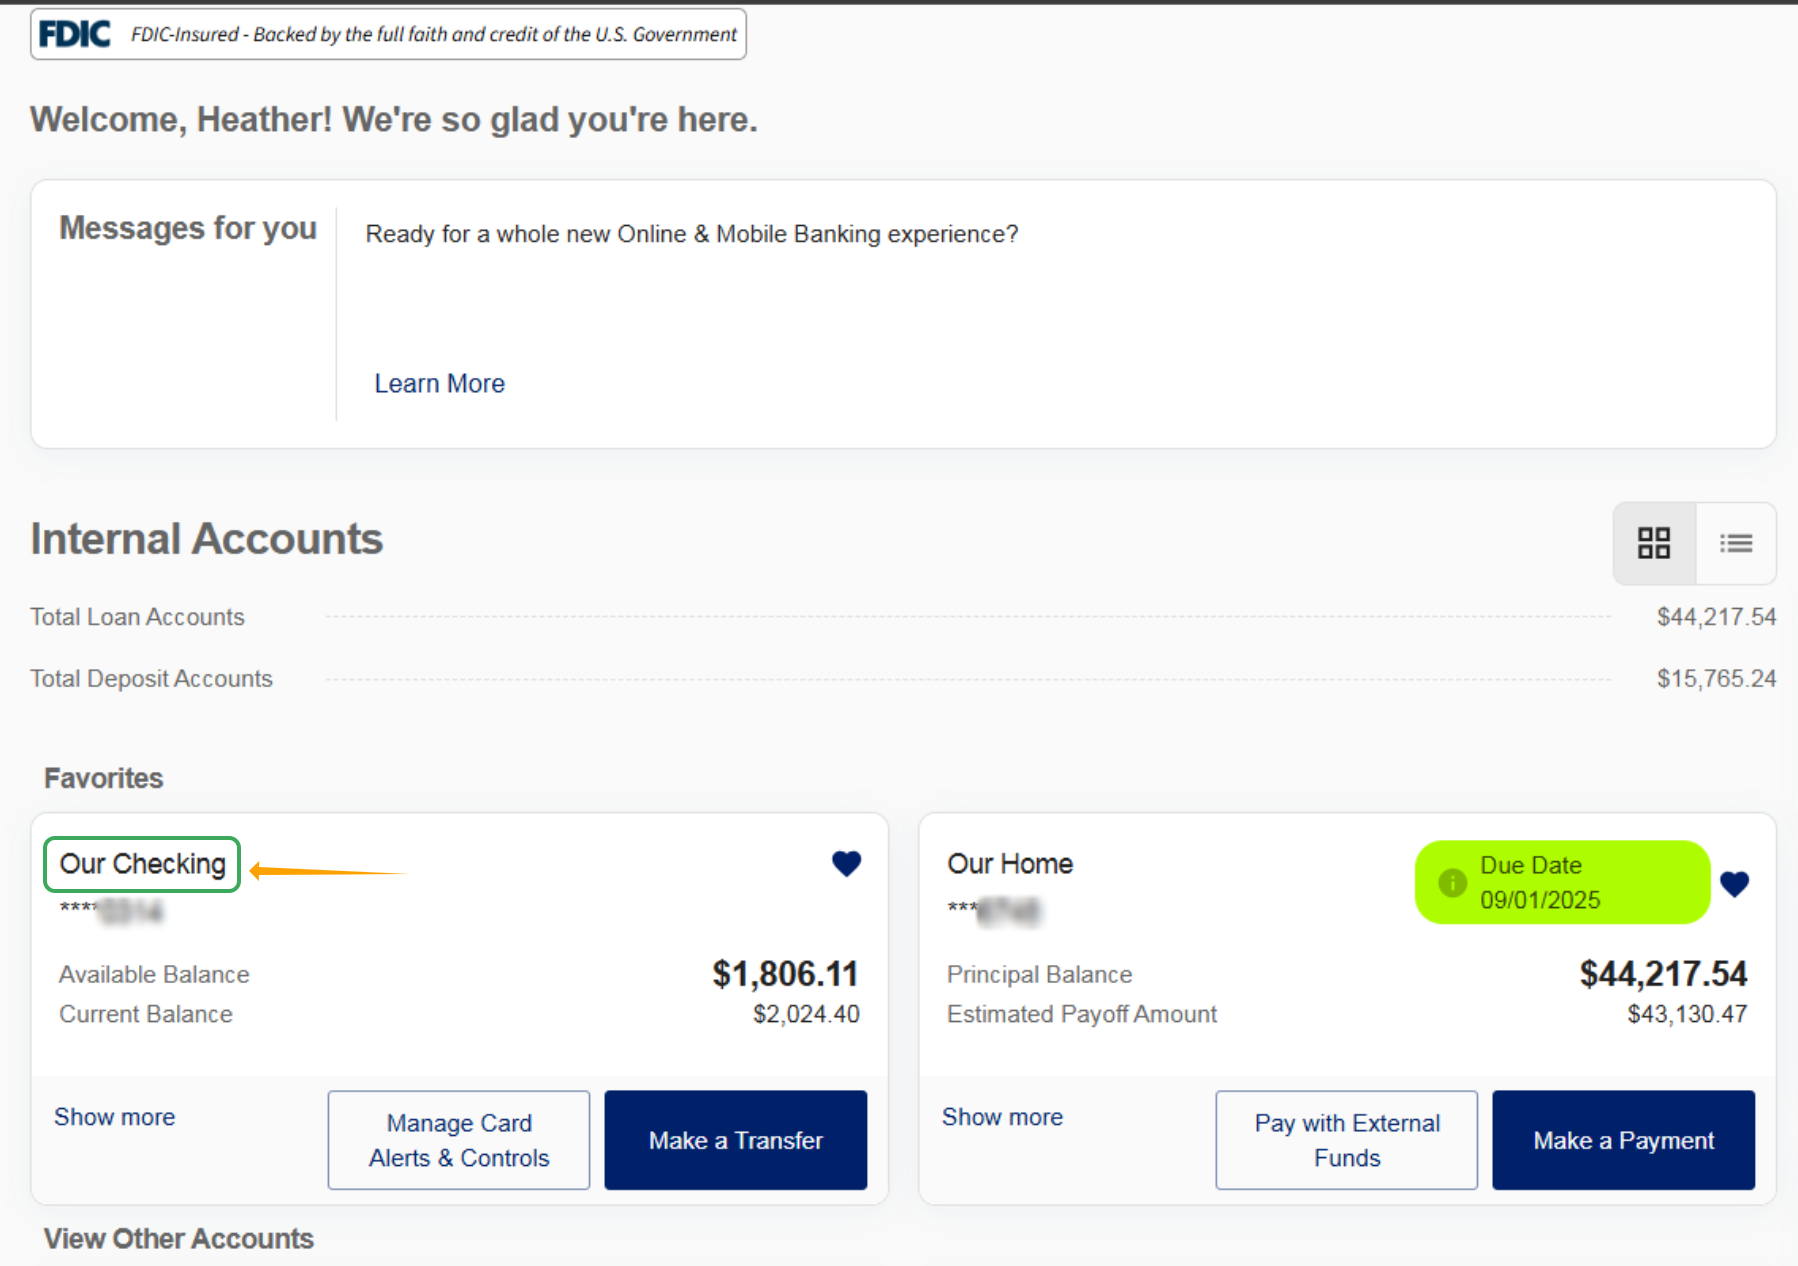
Task: Click Manage Card Alerts & Controls
Action: point(459,1140)
